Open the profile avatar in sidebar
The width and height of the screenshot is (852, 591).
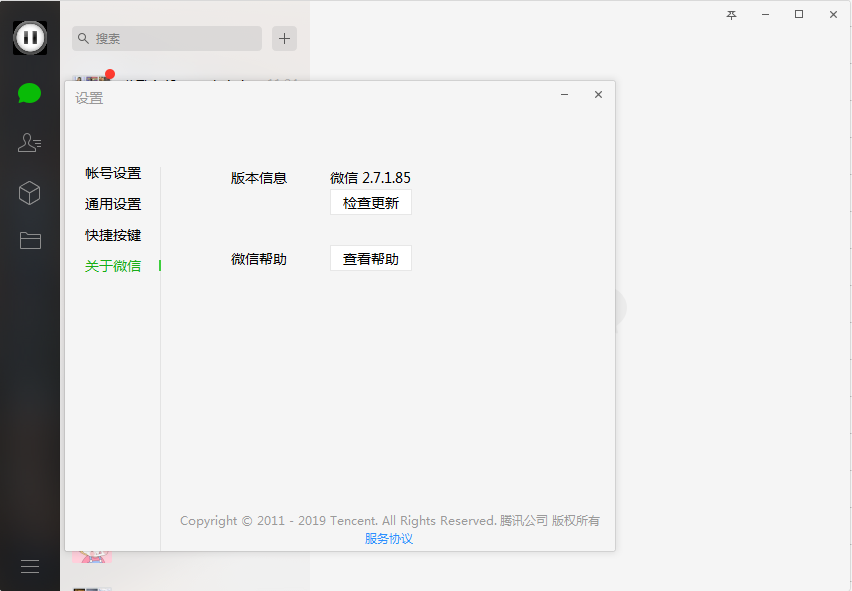click(30, 38)
